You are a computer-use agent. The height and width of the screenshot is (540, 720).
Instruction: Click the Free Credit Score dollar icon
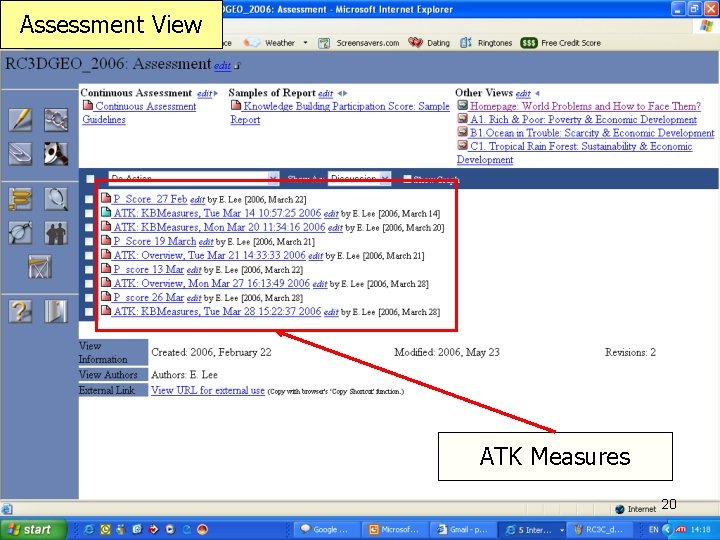[529, 43]
